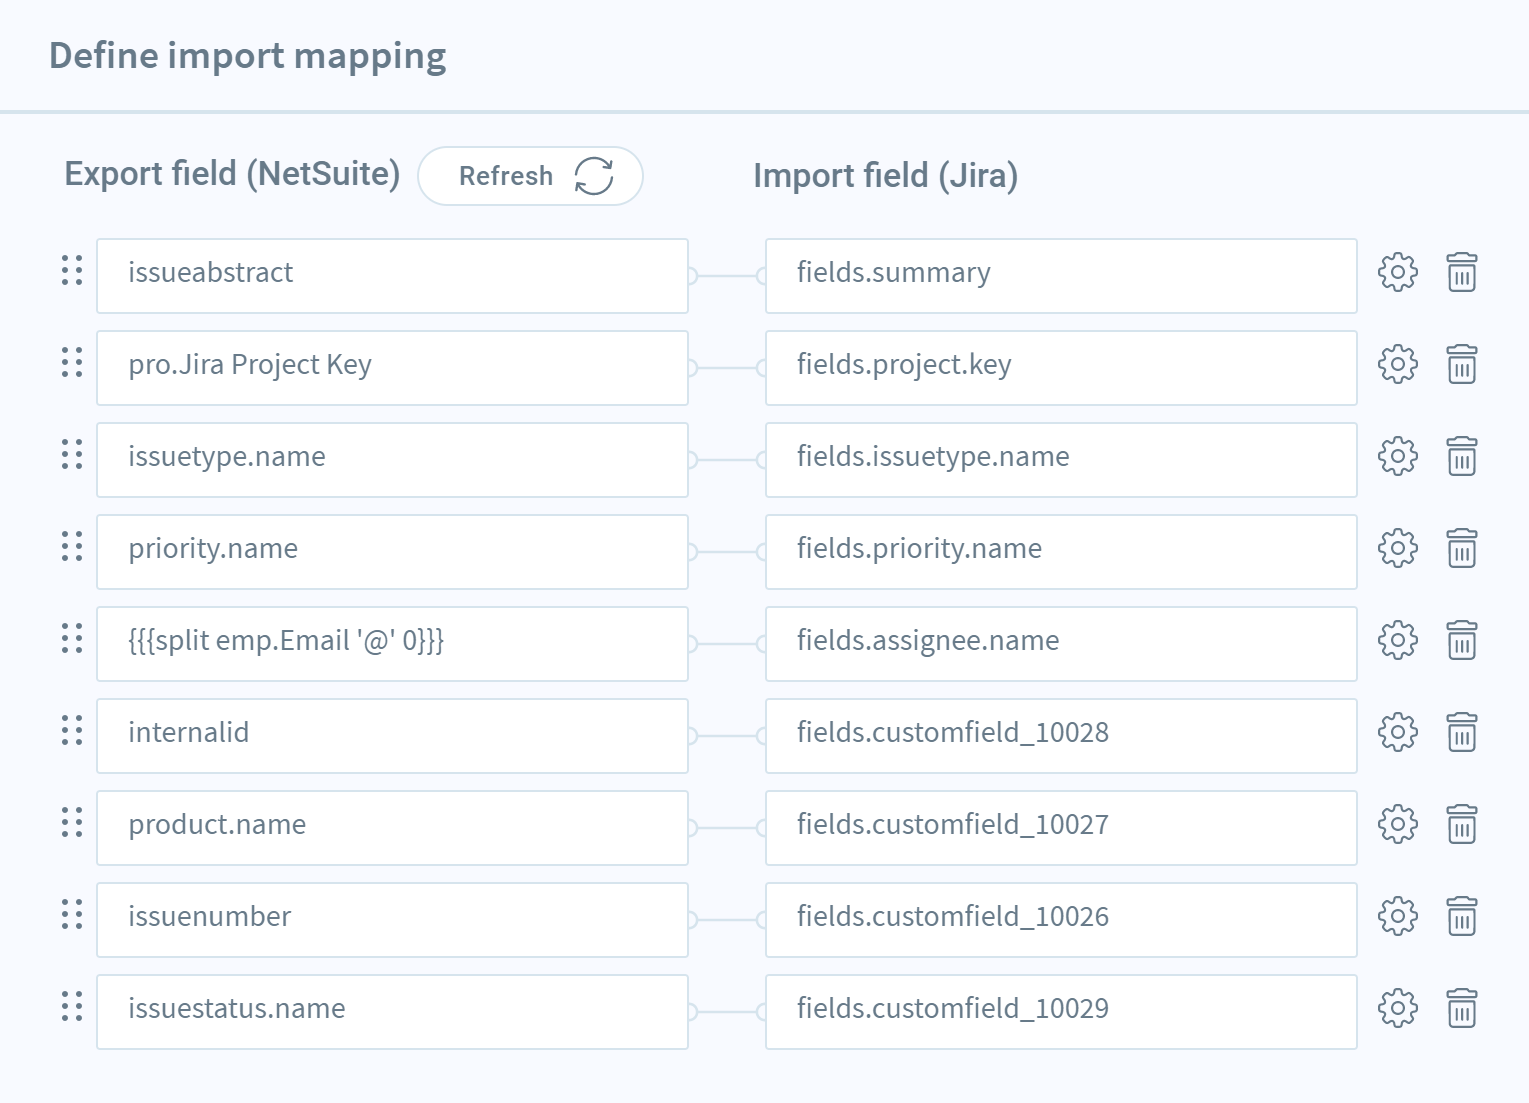This screenshot has width=1529, height=1103.
Task: Grab the drag handle for issuetype.name row
Action: (x=72, y=454)
